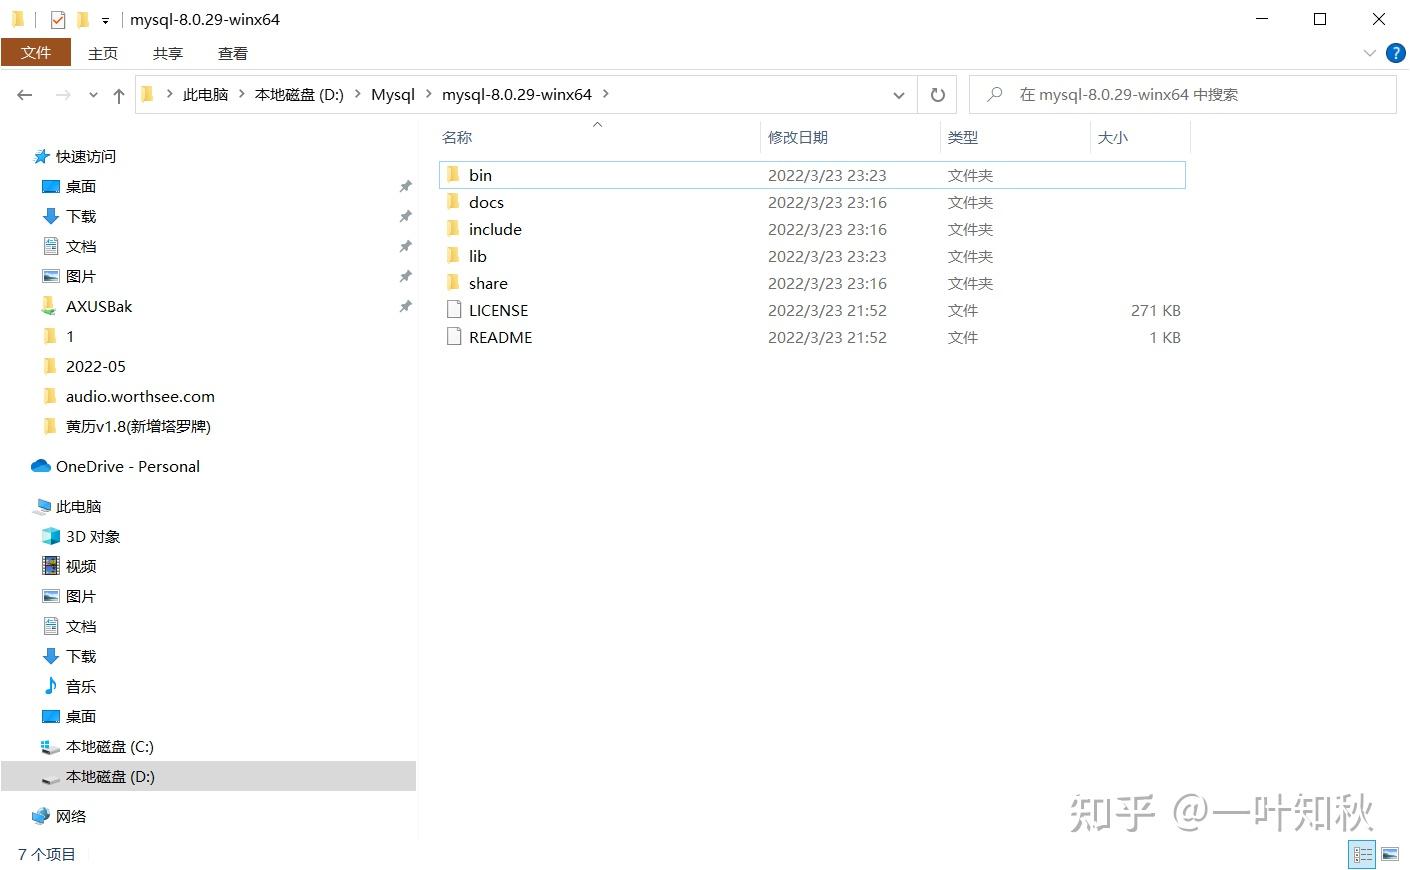This screenshot has width=1410, height=870.
Task: Expand the ribbon with the chevron
Action: pos(1370,53)
